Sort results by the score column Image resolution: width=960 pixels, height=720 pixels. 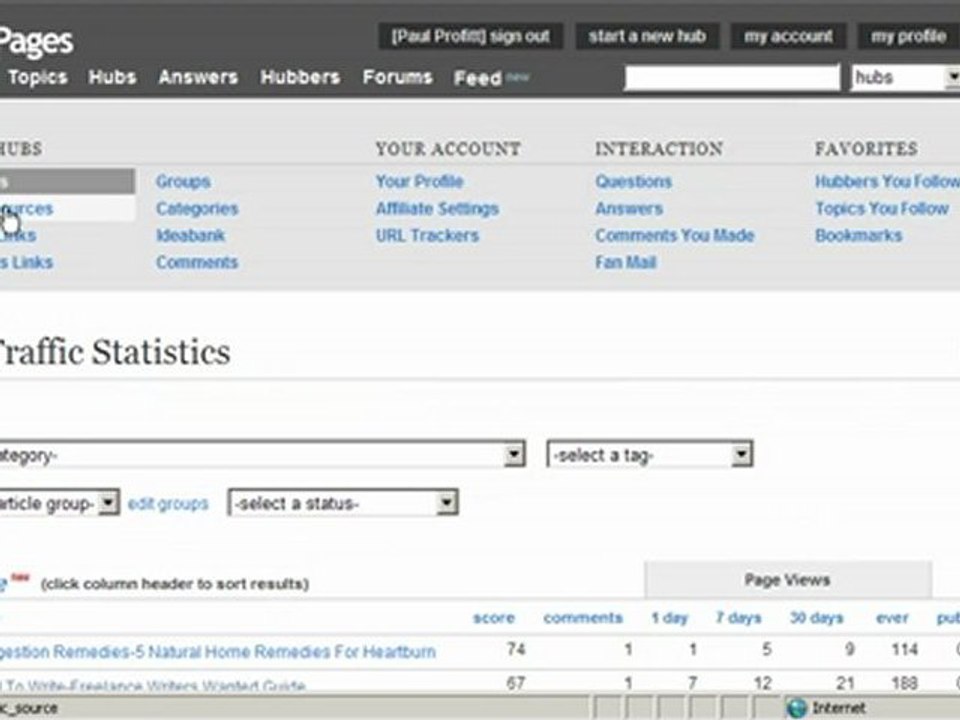coord(494,618)
